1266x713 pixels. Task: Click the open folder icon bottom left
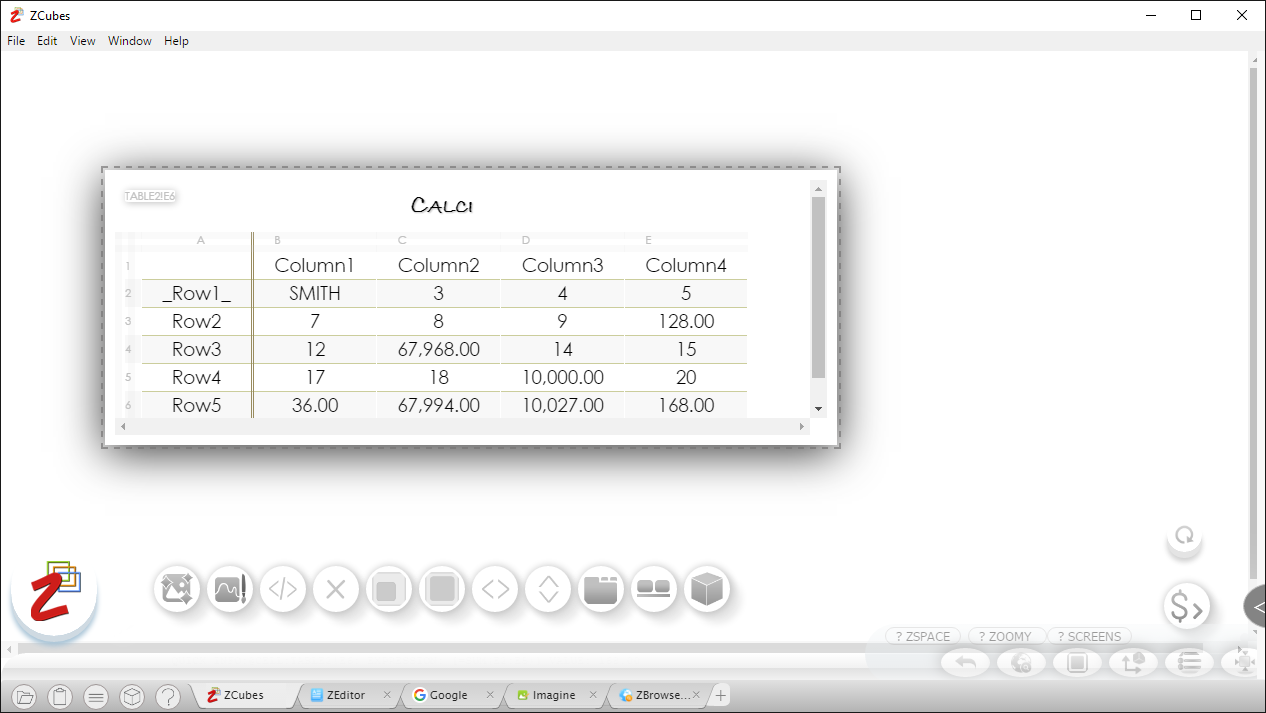pyautogui.click(x=25, y=696)
